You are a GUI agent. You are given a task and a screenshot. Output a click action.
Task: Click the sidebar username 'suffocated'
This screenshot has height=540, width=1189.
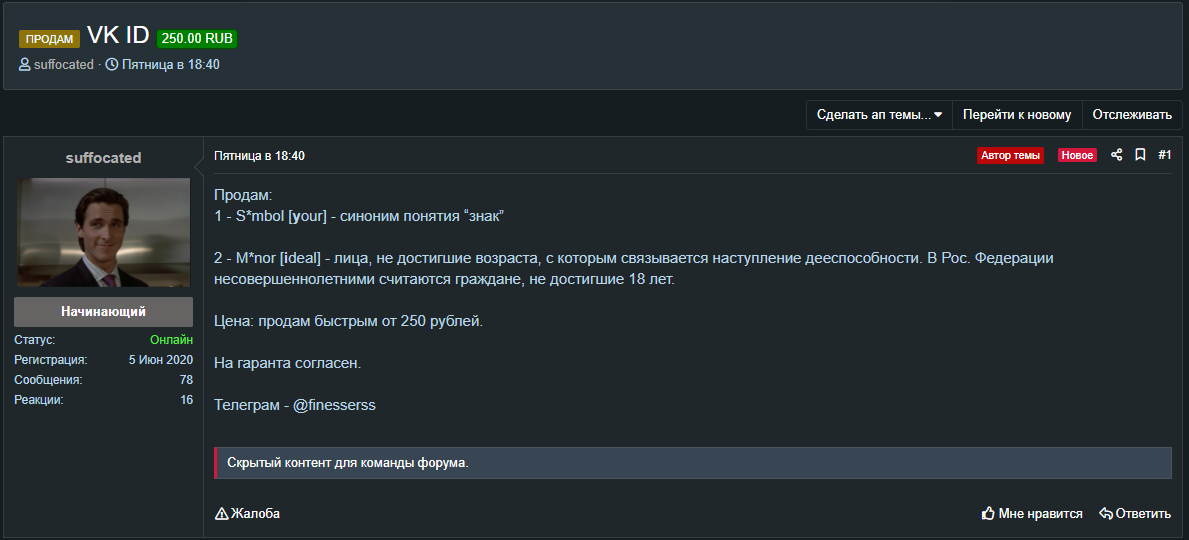103,158
